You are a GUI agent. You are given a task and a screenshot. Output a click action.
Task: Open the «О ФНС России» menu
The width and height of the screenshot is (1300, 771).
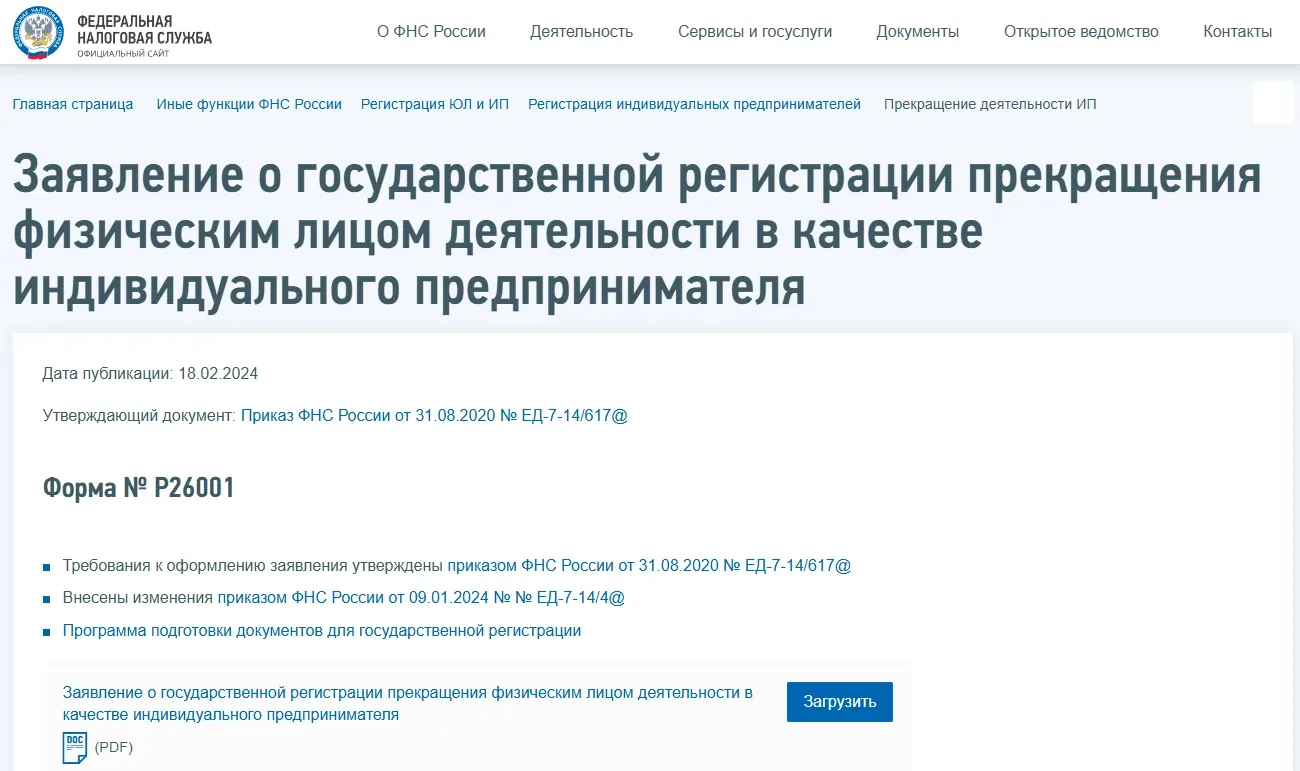(431, 32)
